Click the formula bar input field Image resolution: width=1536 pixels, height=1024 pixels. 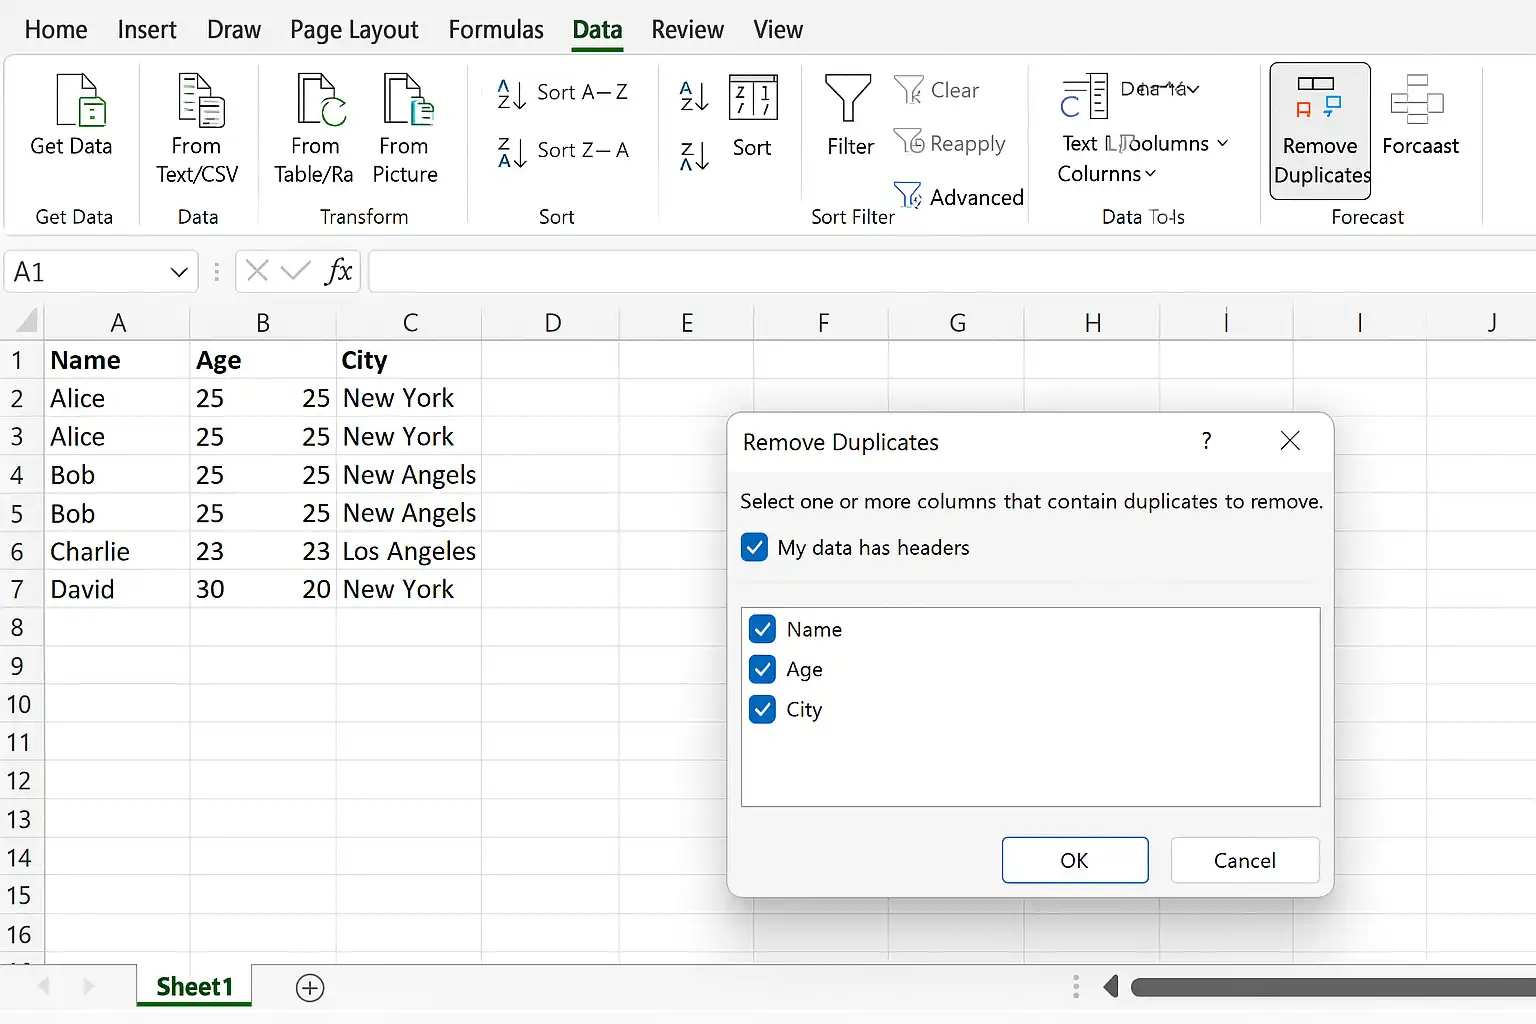(x=950, y=272)
